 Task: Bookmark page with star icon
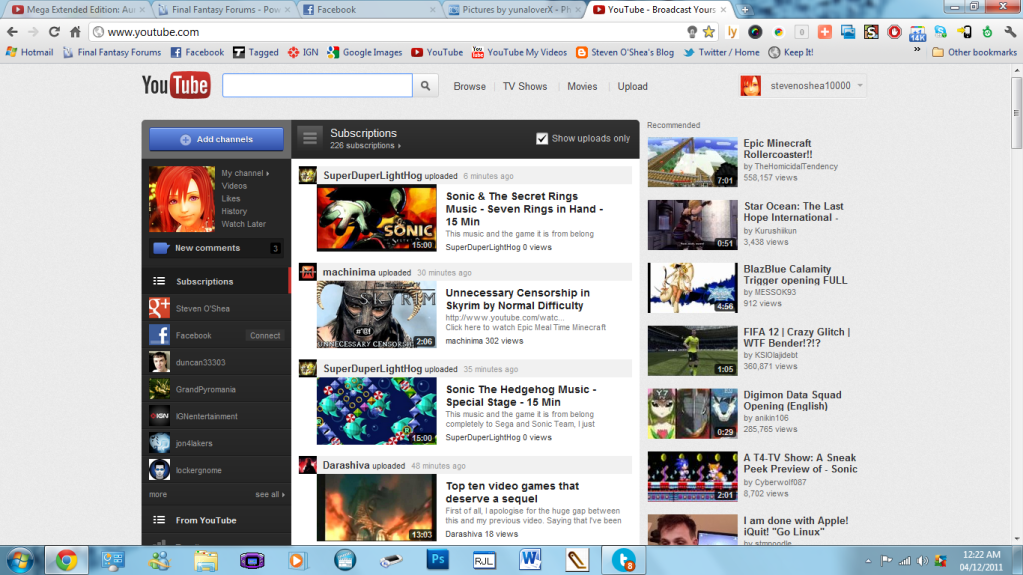[709, 31]
